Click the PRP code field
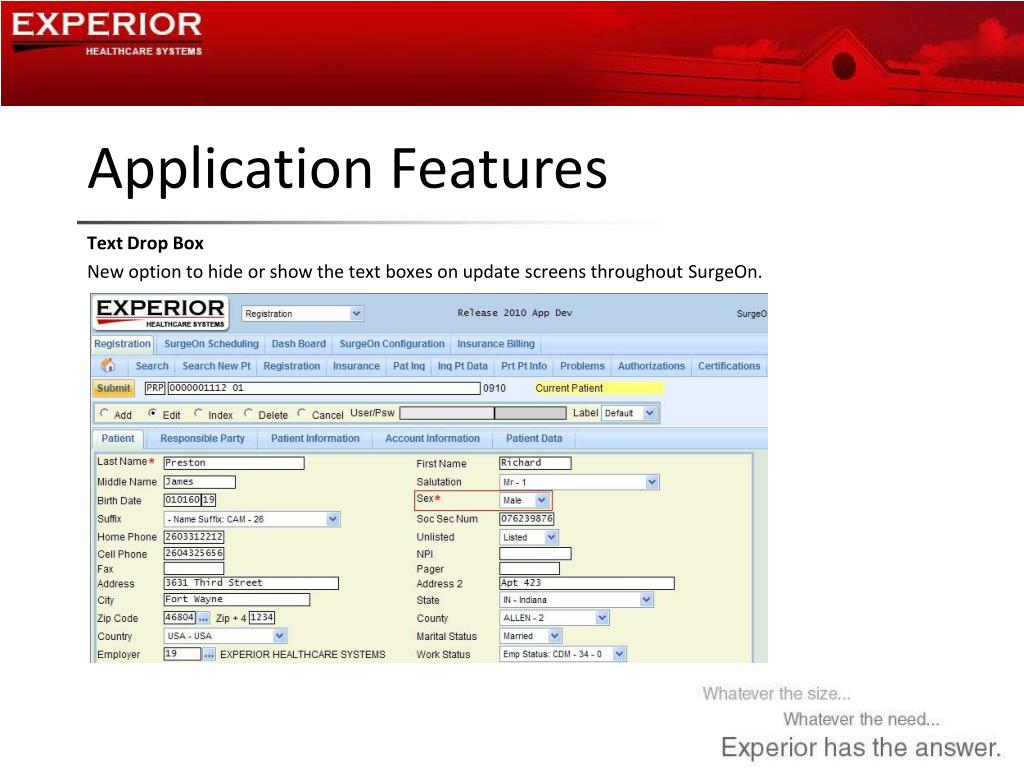1024x768 pixels. (x=155, y=388)
